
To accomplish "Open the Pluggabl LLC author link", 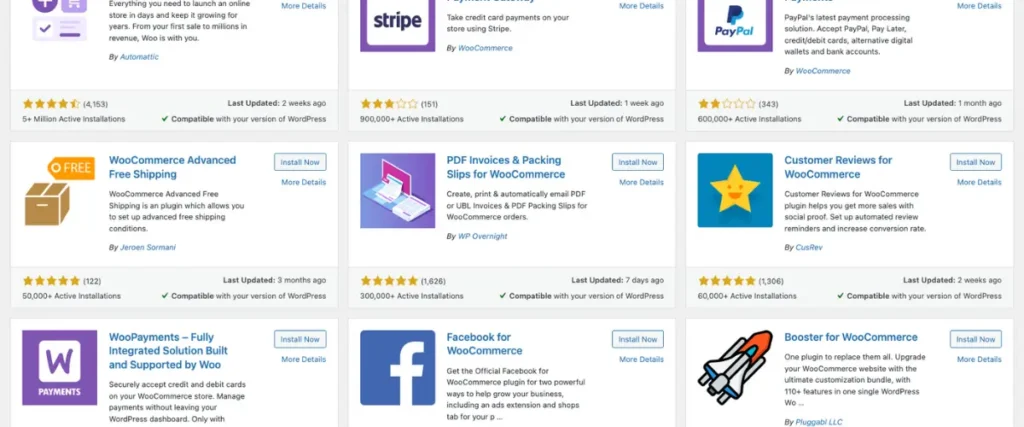I will pos(824,423).
